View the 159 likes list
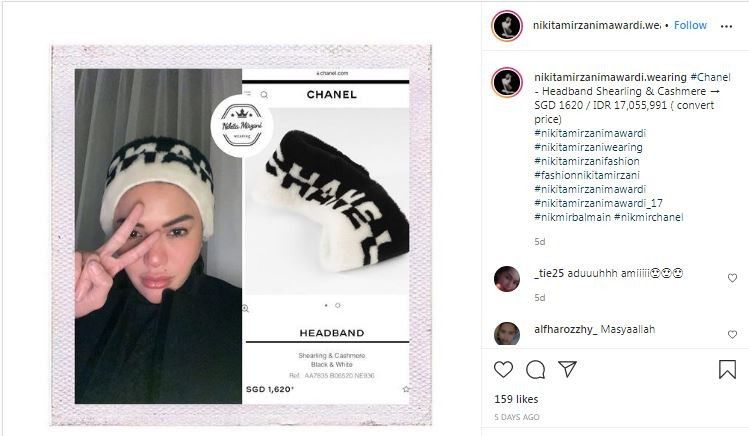Screen dimensions: 749x436 pyautogui.click(x=516, y=399)
